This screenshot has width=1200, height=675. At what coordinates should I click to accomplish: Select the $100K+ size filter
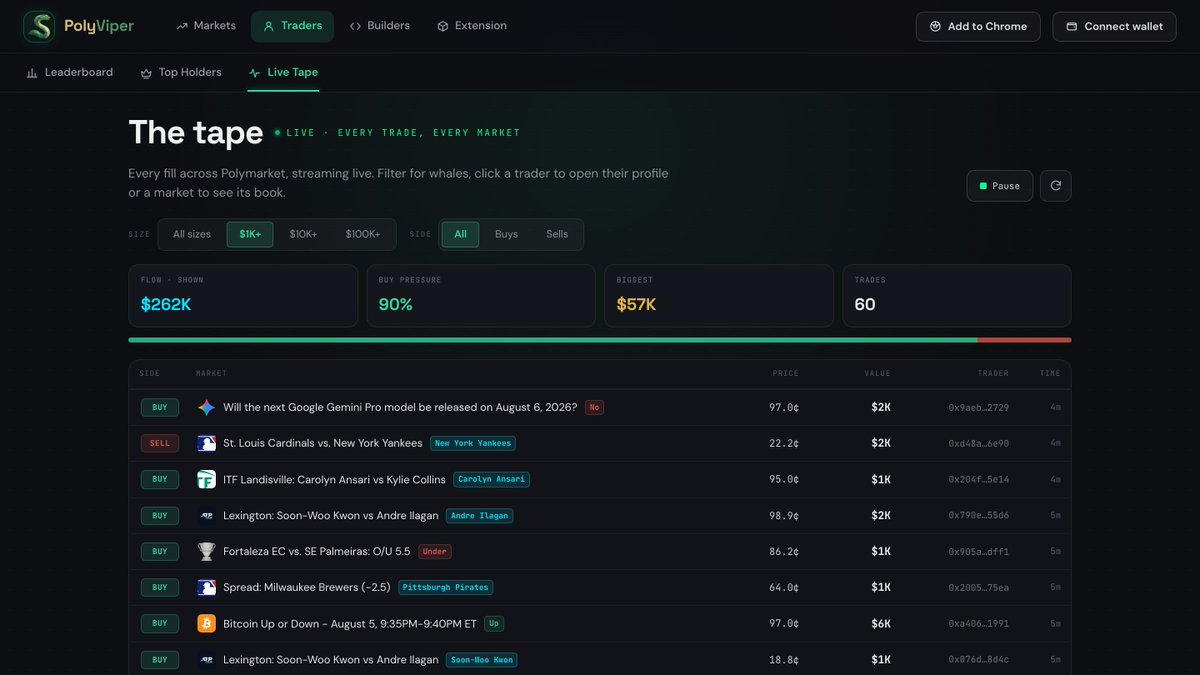pyautogui.click(x=363, y=234)
